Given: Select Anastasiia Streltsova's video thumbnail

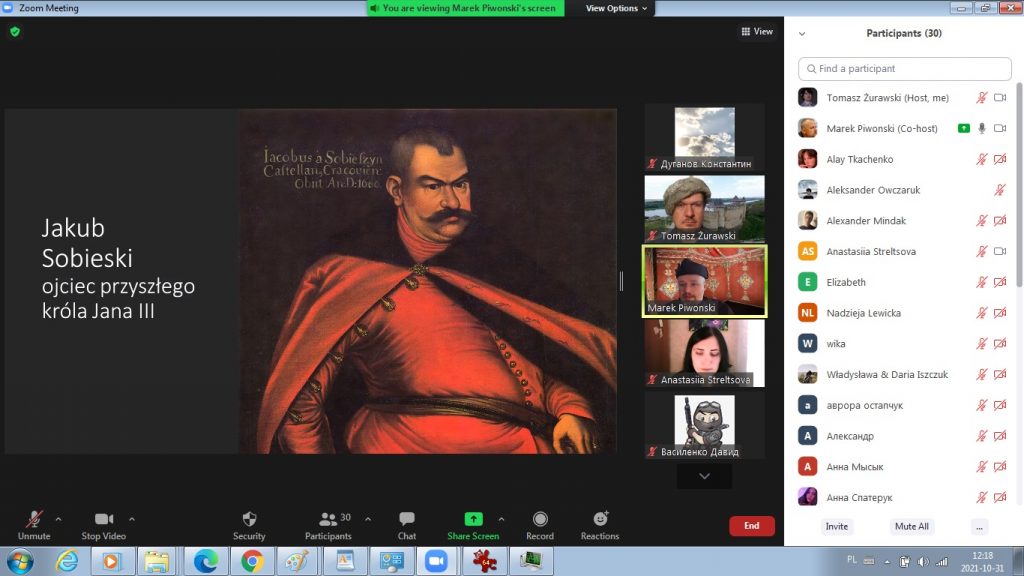Looking at the screenshot, I should click(x=704, y=353).
